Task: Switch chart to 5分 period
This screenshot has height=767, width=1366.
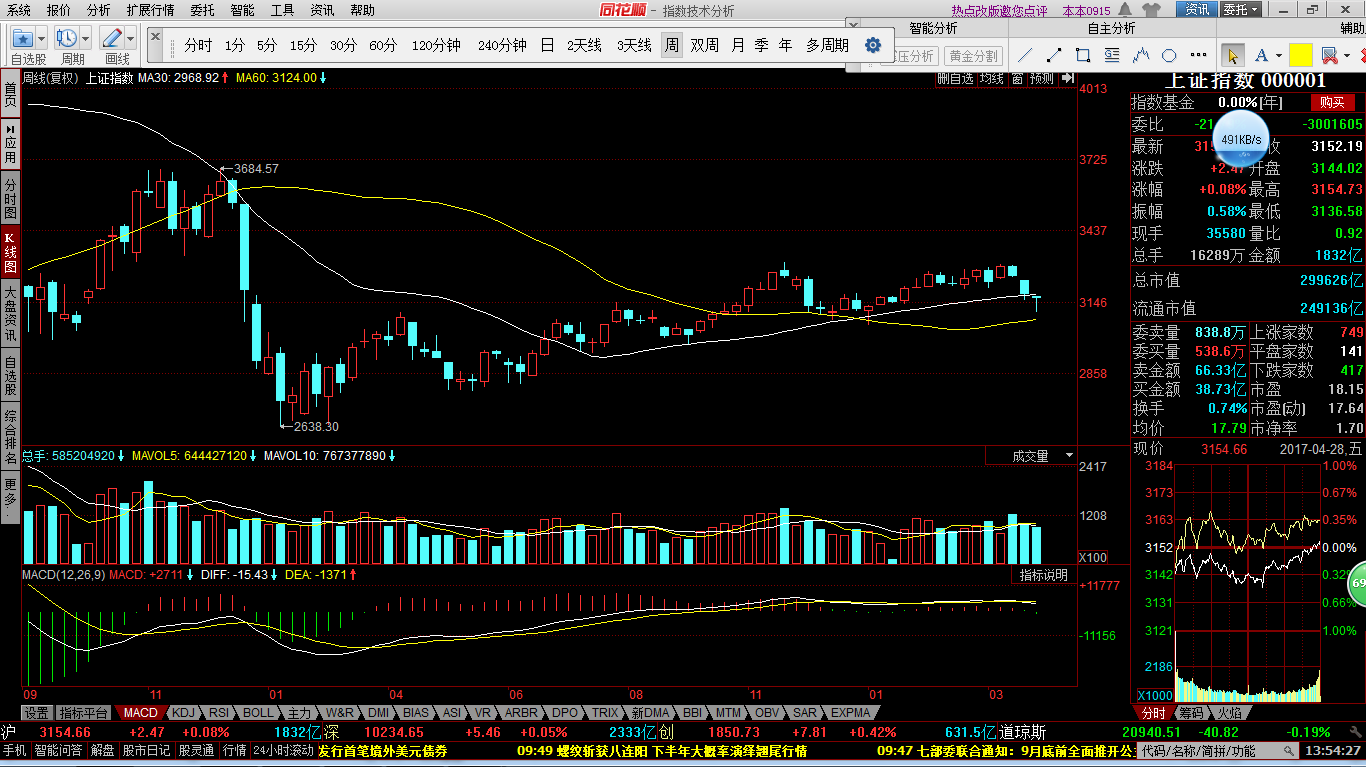Action: (x=267, y=45)
